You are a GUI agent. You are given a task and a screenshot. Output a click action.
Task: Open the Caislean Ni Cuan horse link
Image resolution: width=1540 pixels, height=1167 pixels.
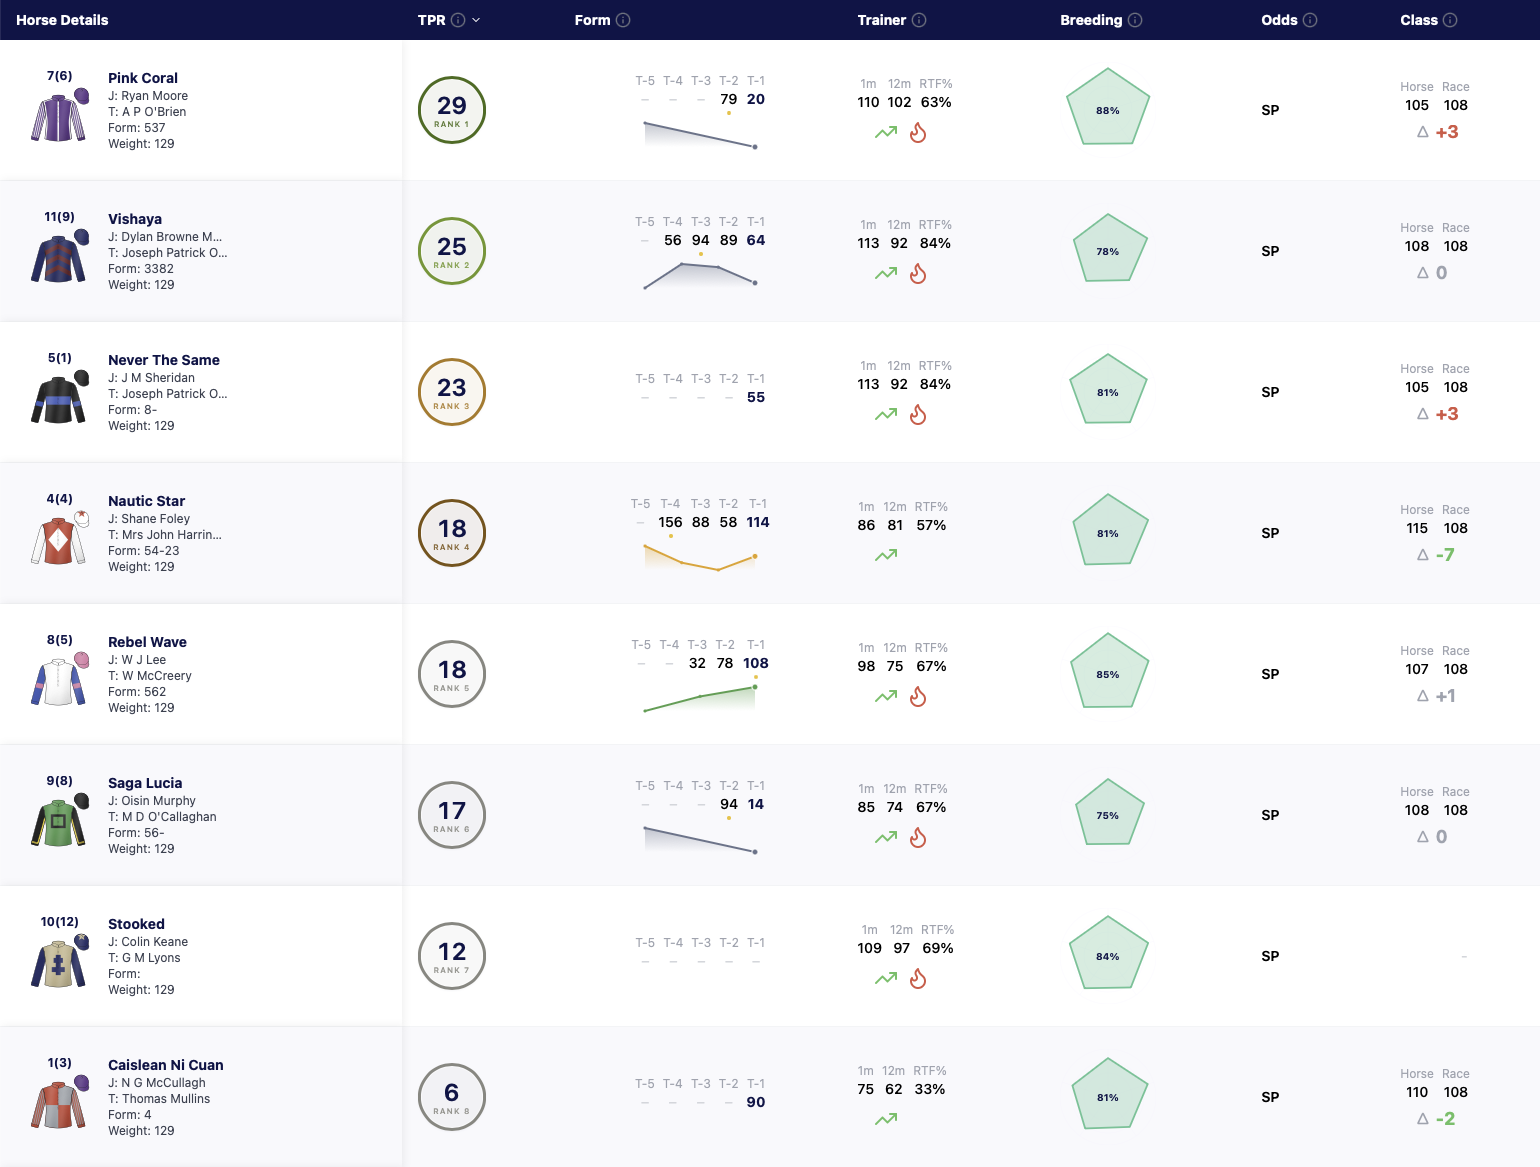pos(166,1065)
